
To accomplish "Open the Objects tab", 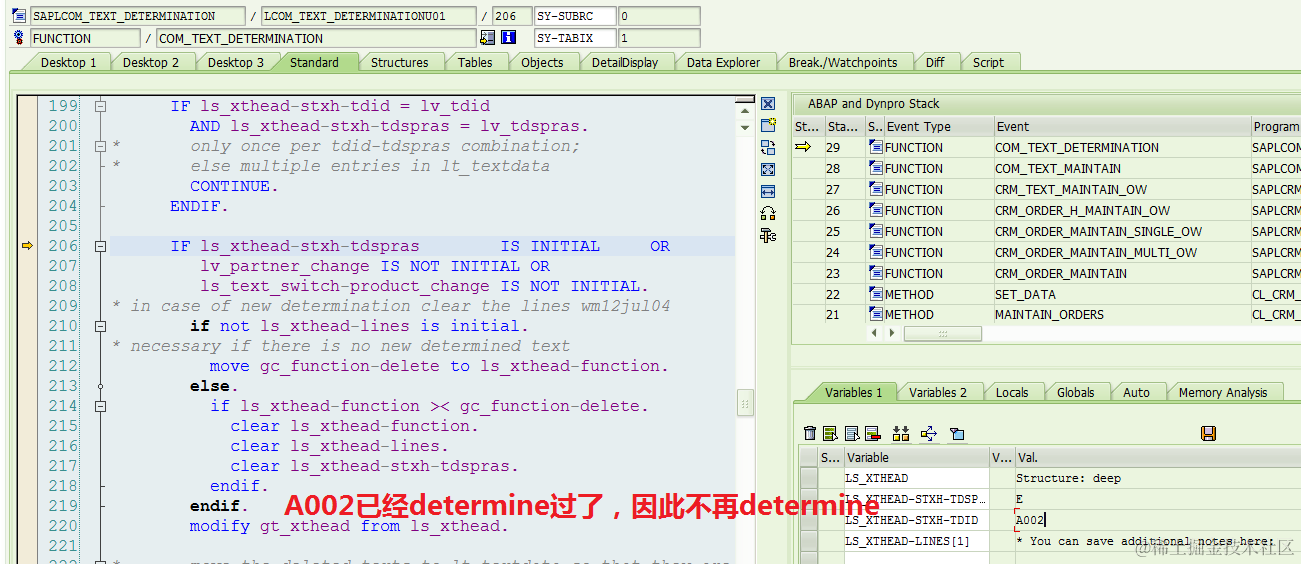I will (542, 62).
